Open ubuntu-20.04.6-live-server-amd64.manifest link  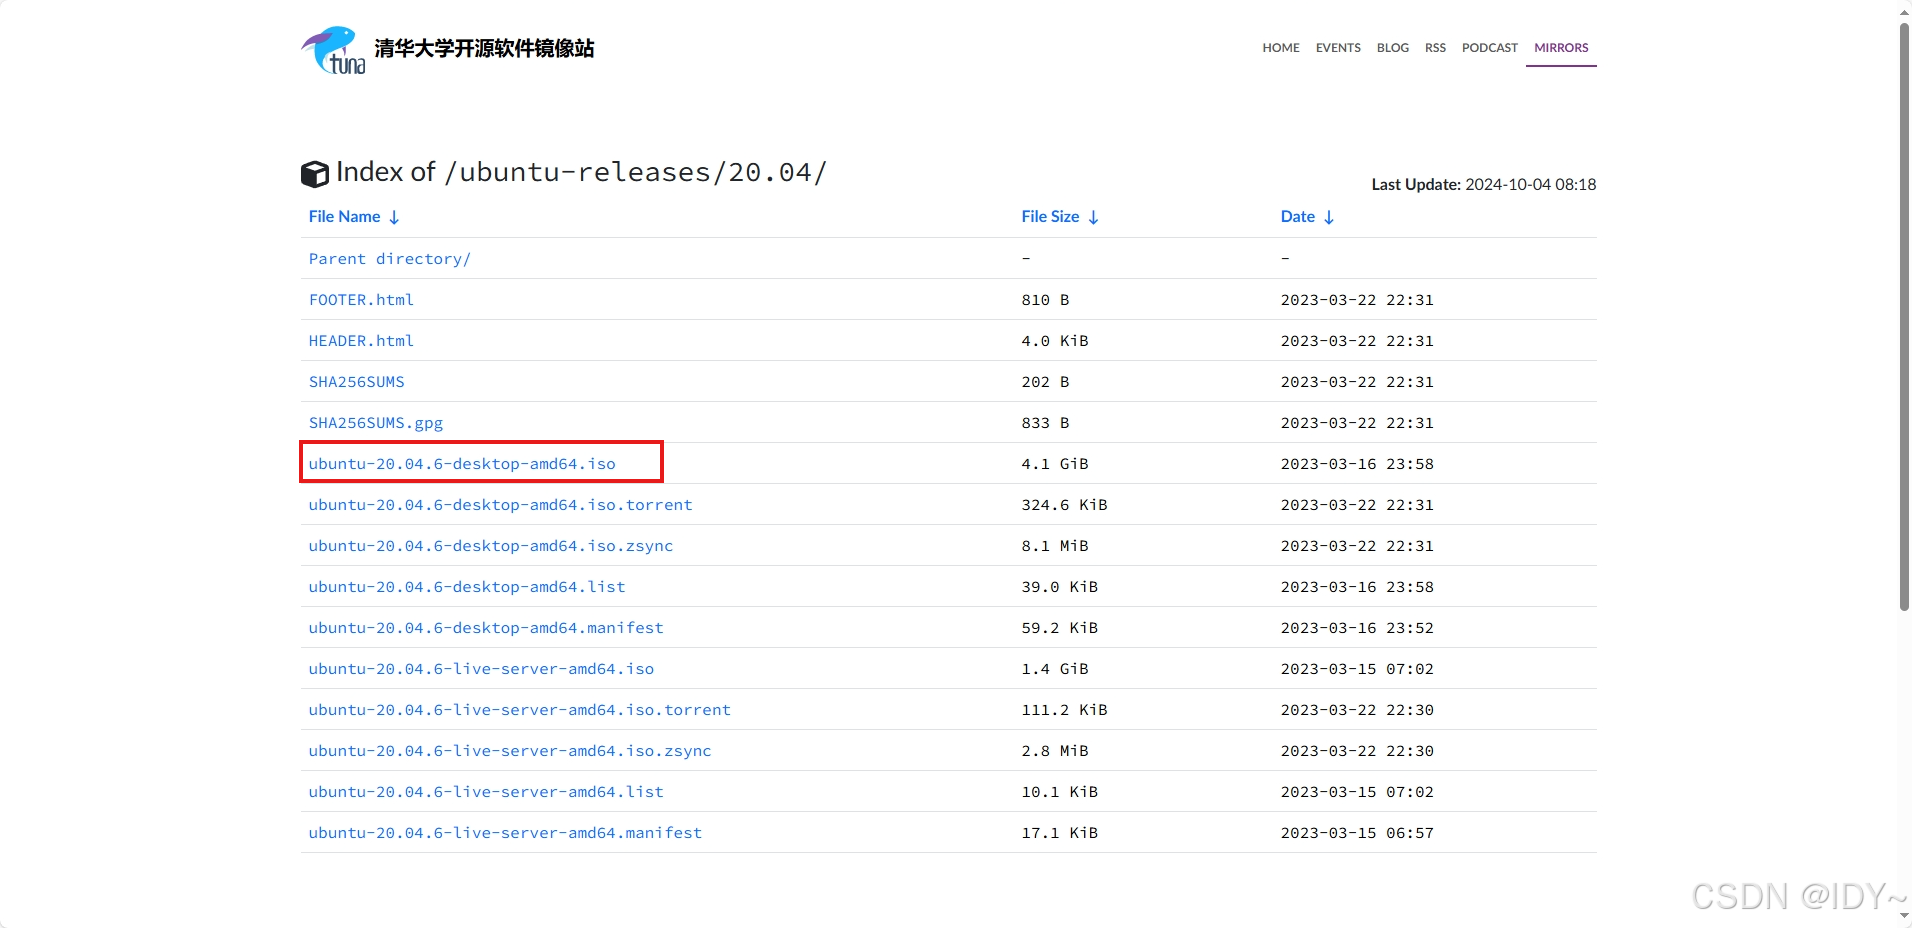point(505,833)
